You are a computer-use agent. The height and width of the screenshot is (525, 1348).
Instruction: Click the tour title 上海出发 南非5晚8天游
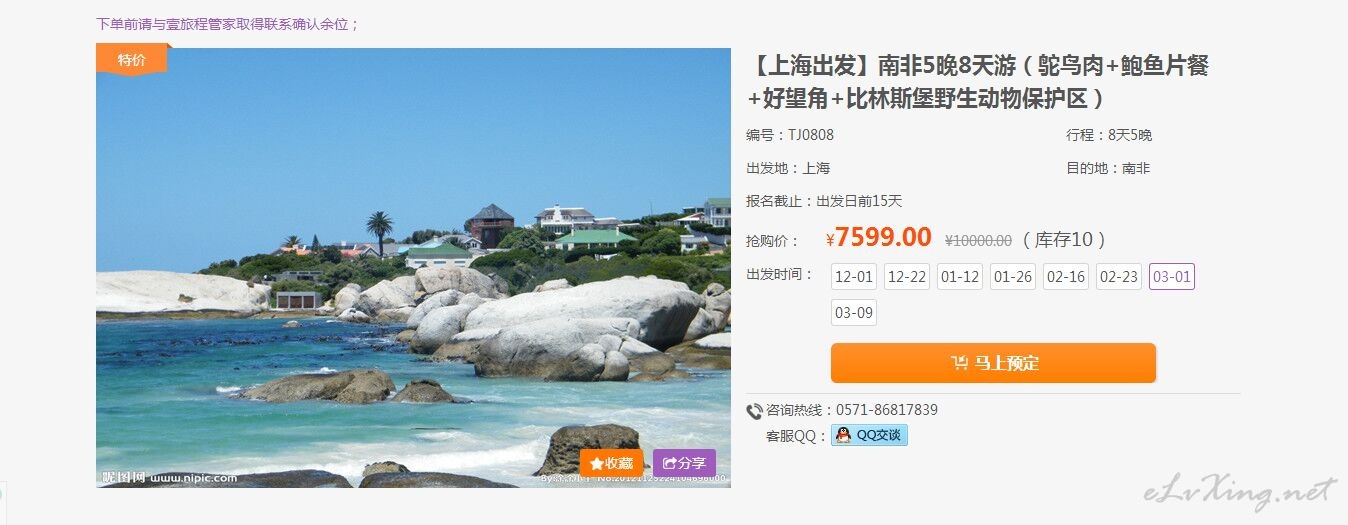[978, 82]
